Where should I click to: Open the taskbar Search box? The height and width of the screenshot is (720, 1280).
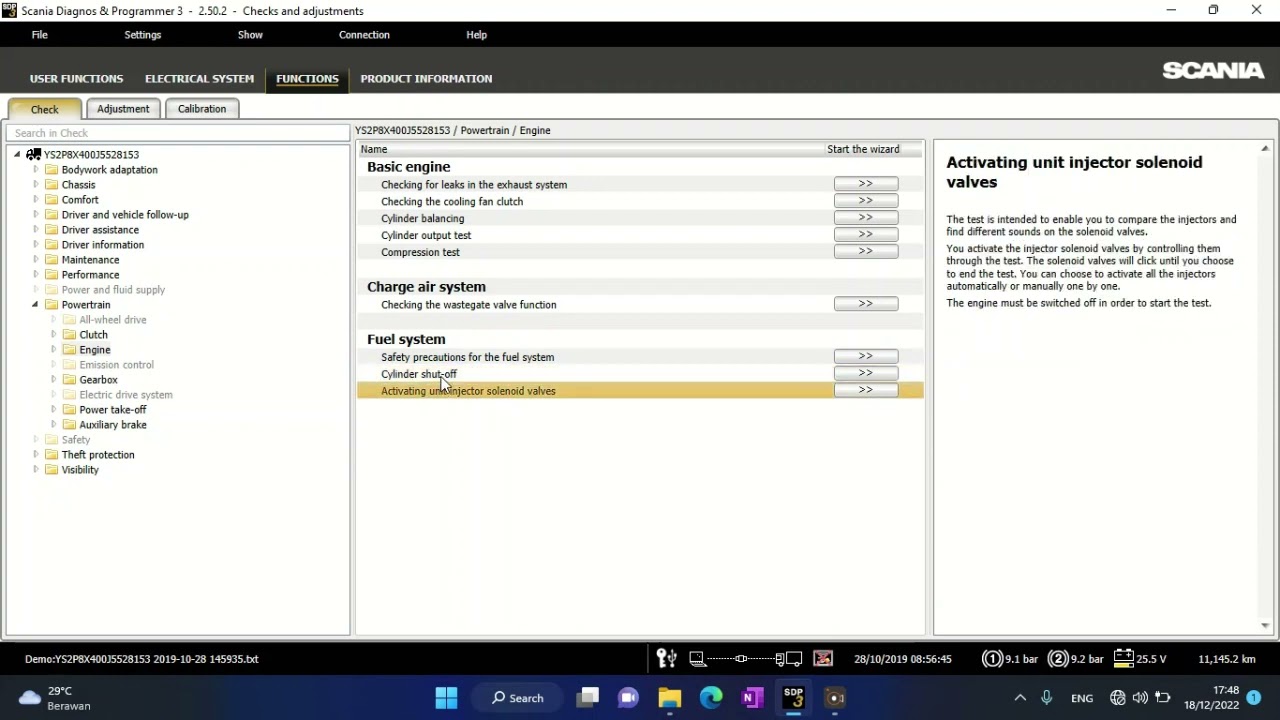pos(518,698)
